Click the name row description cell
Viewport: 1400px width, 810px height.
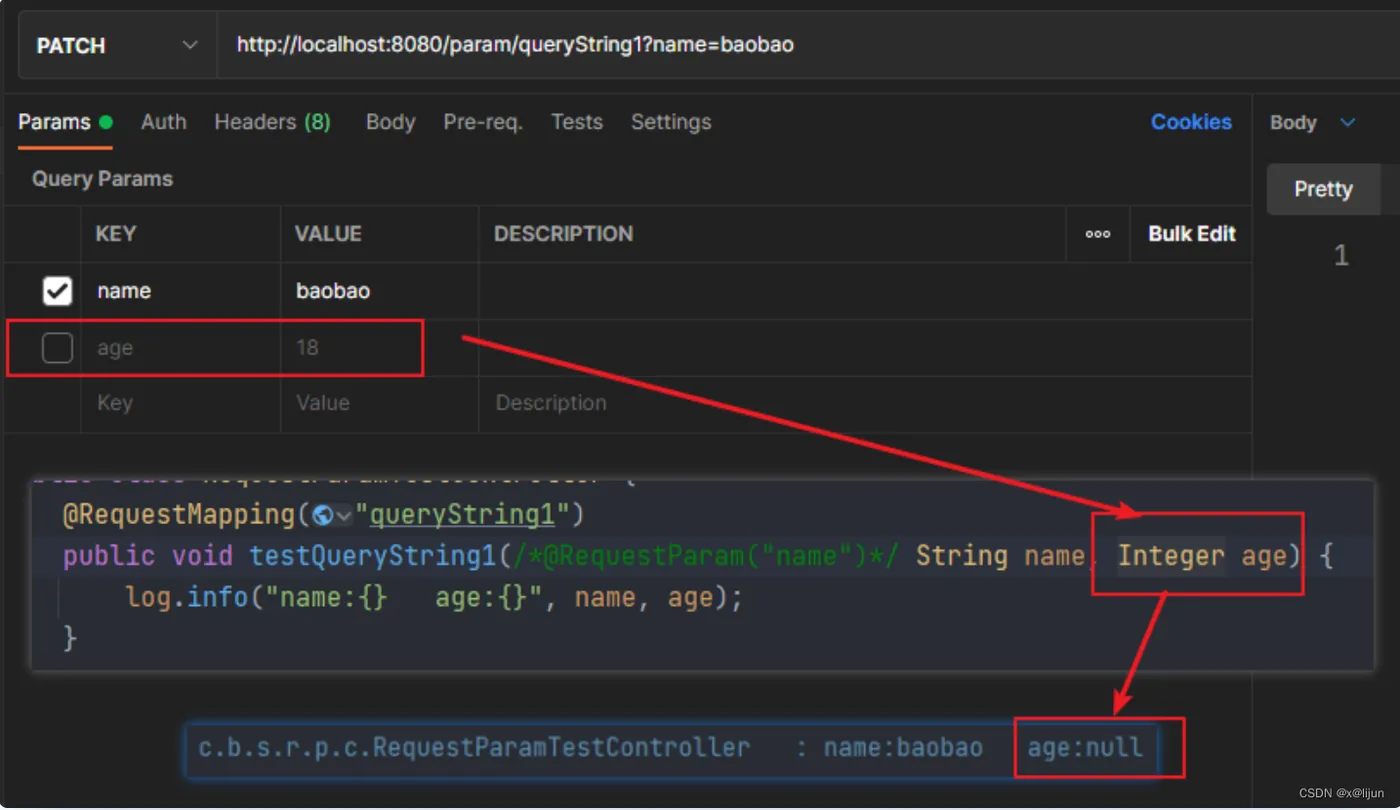click(x=865, y=291)
